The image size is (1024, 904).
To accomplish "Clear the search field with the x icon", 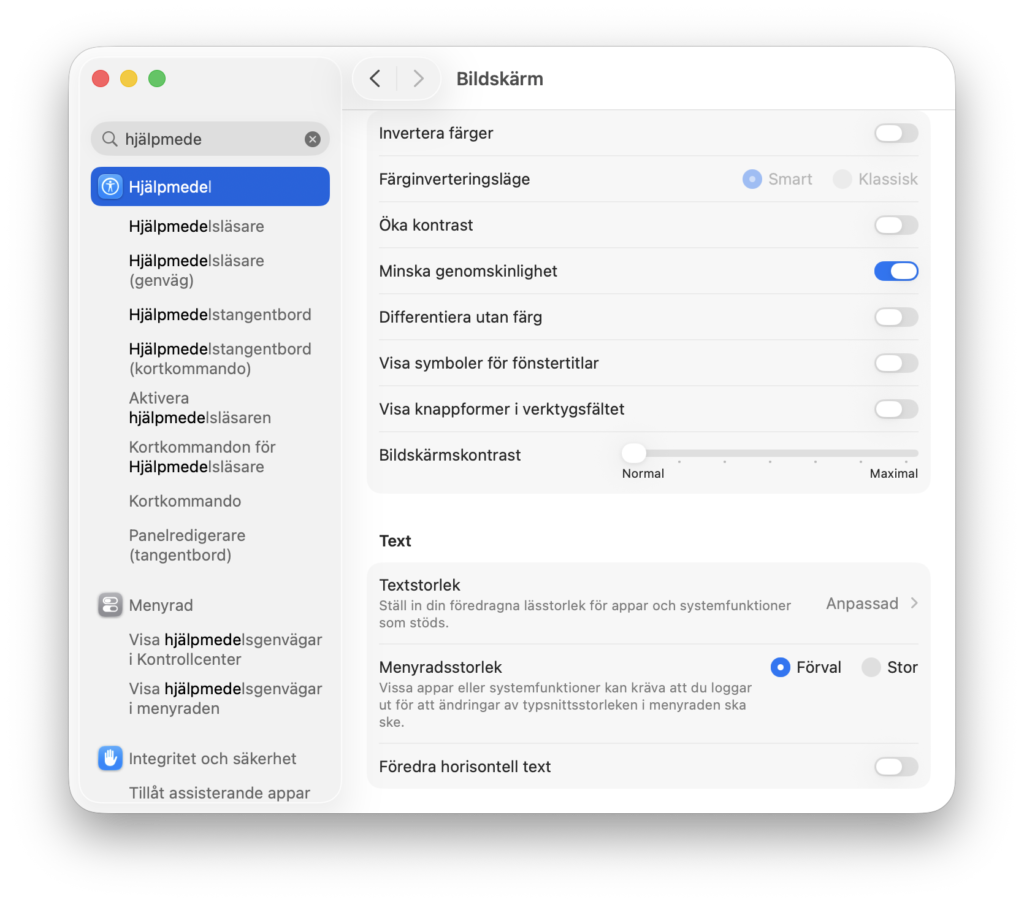I will [x=312, y=139].
